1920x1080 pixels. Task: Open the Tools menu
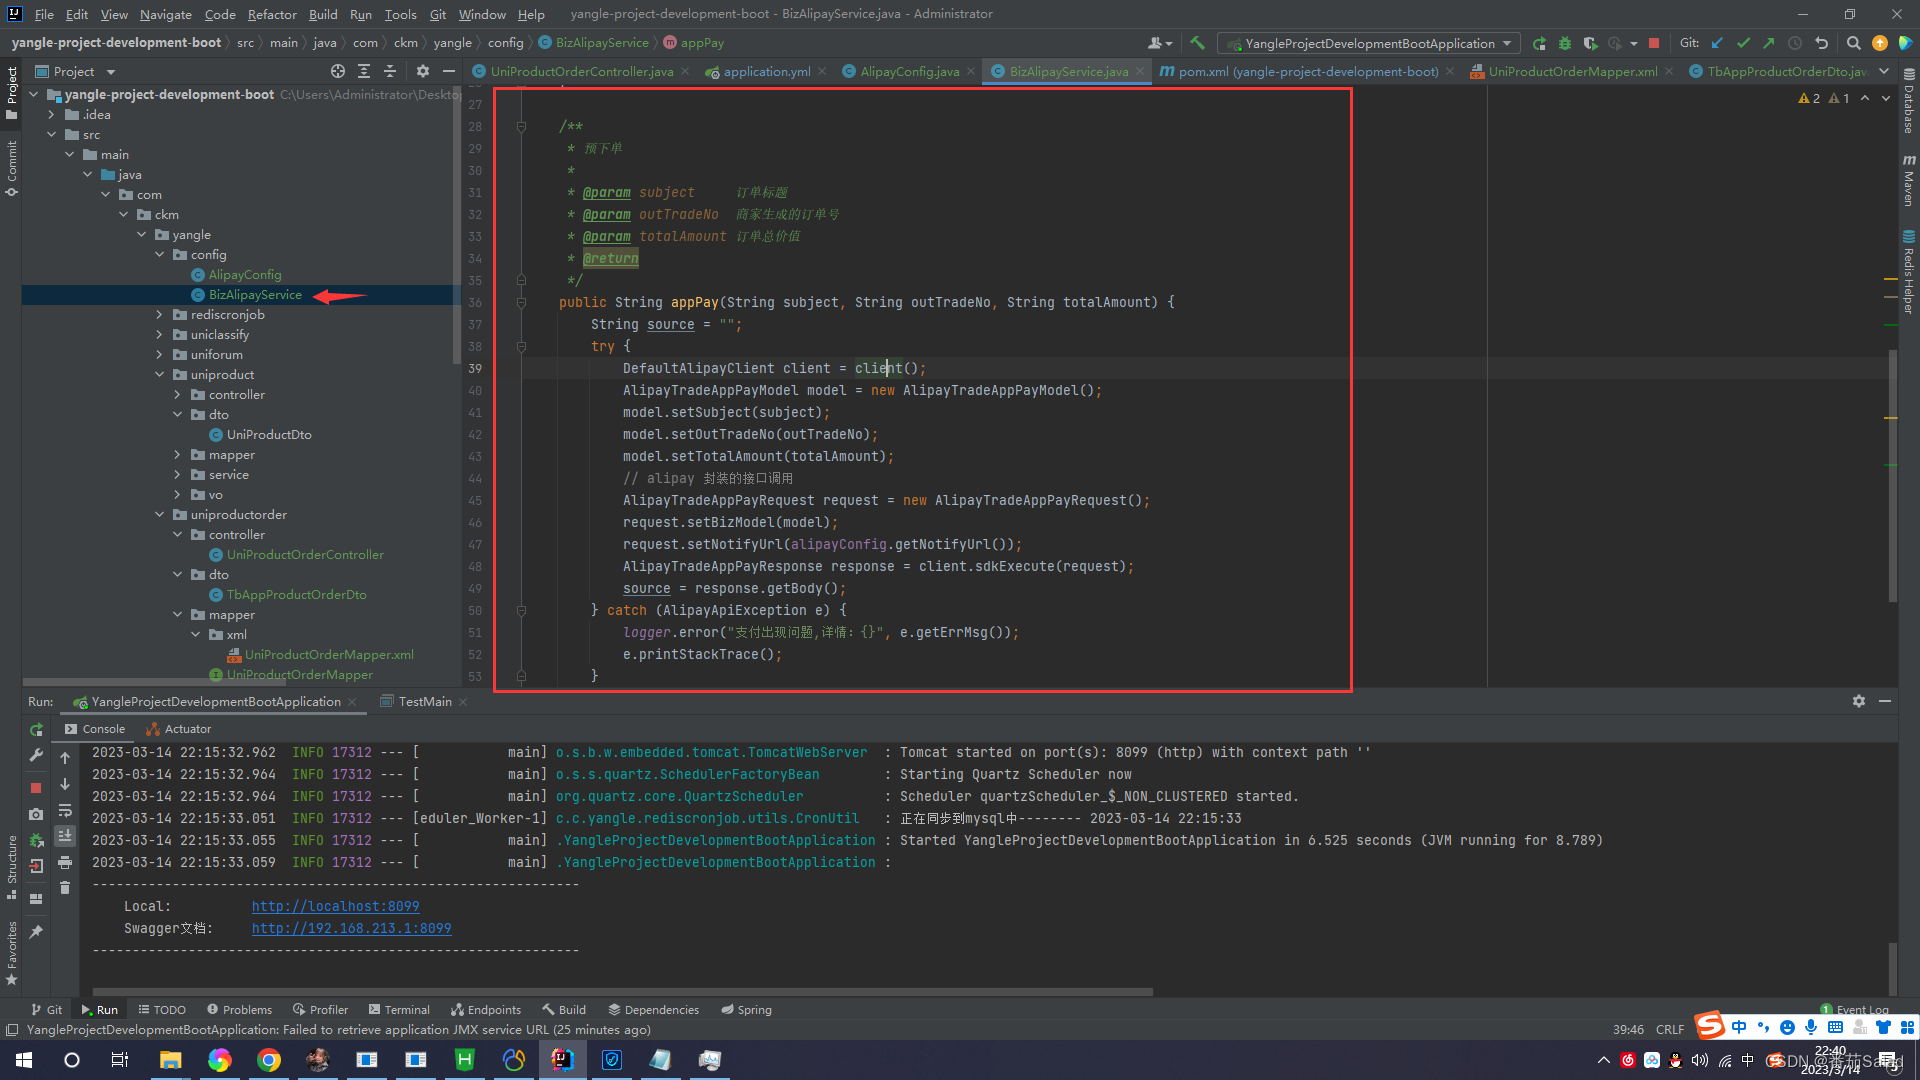(400, 14)
